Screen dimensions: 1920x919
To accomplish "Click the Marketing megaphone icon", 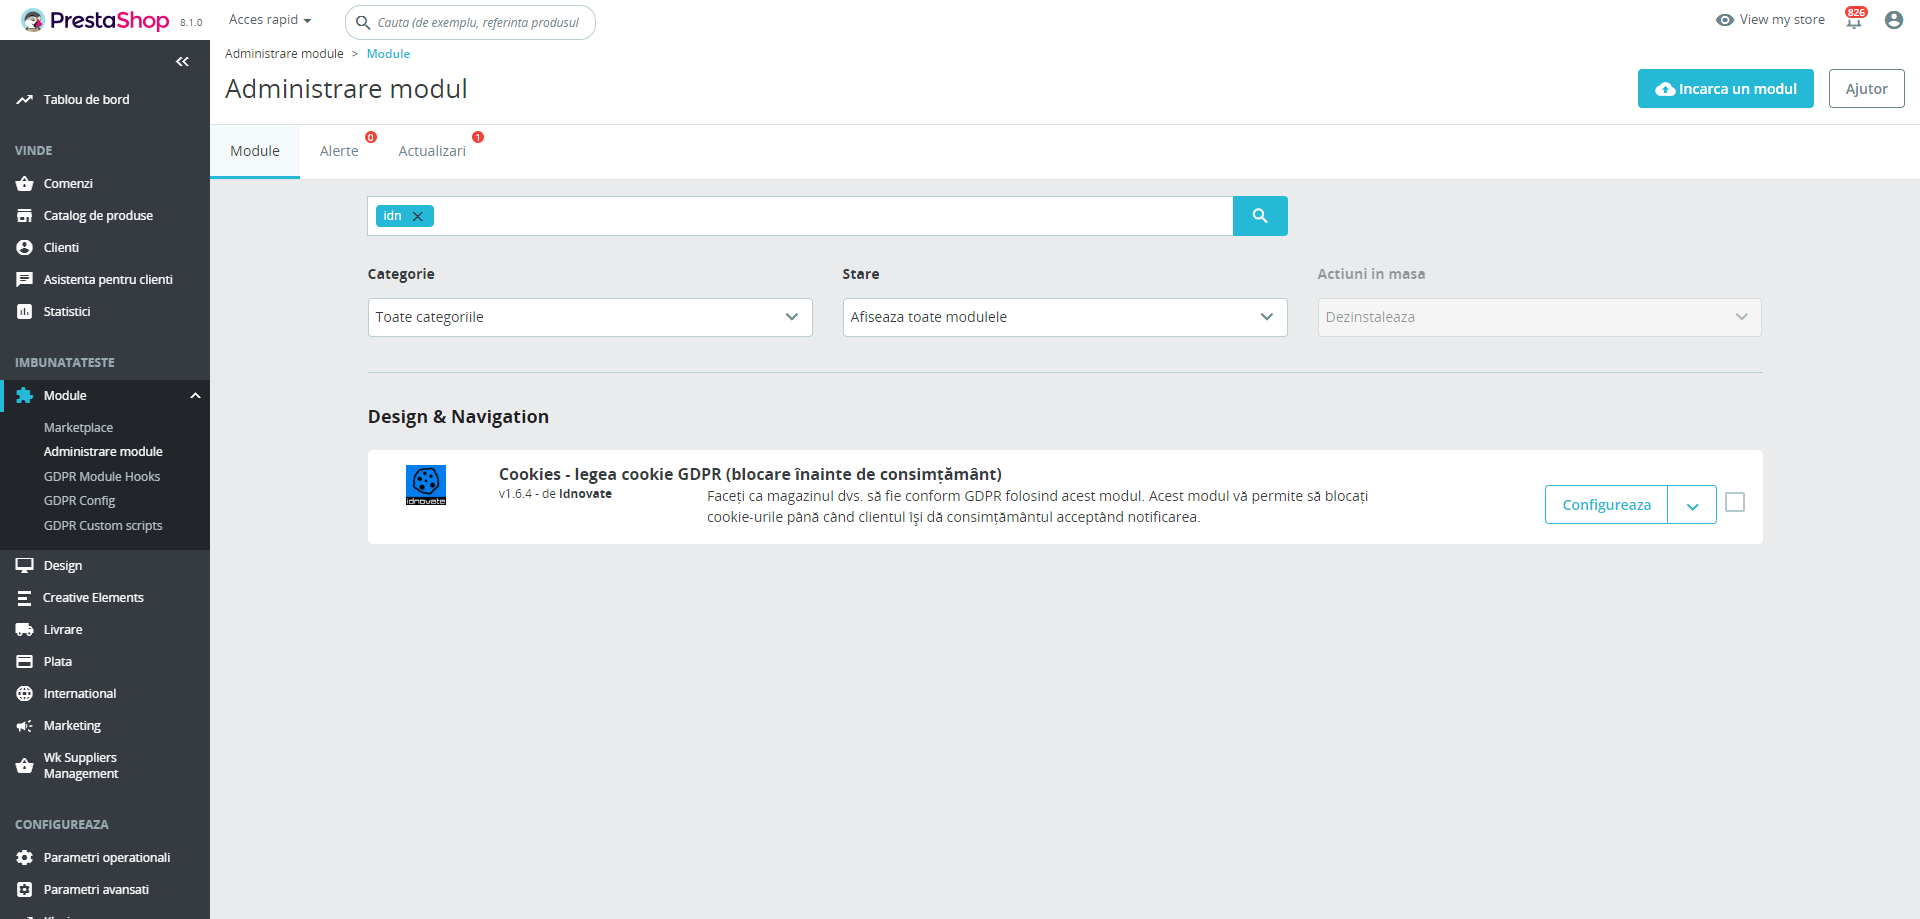I will point(25,726).
